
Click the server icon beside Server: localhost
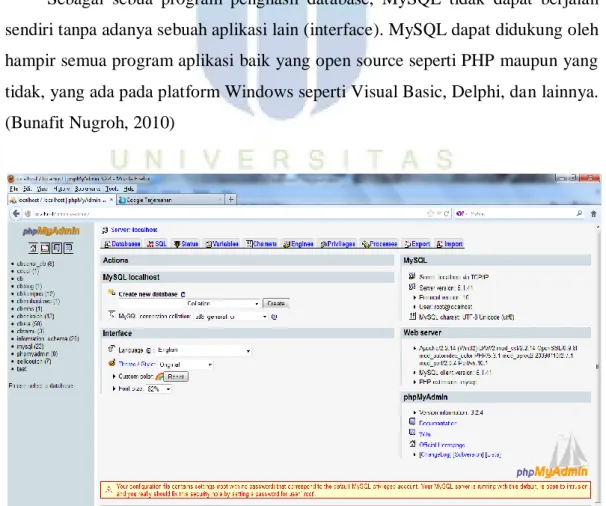click(105, 230)
